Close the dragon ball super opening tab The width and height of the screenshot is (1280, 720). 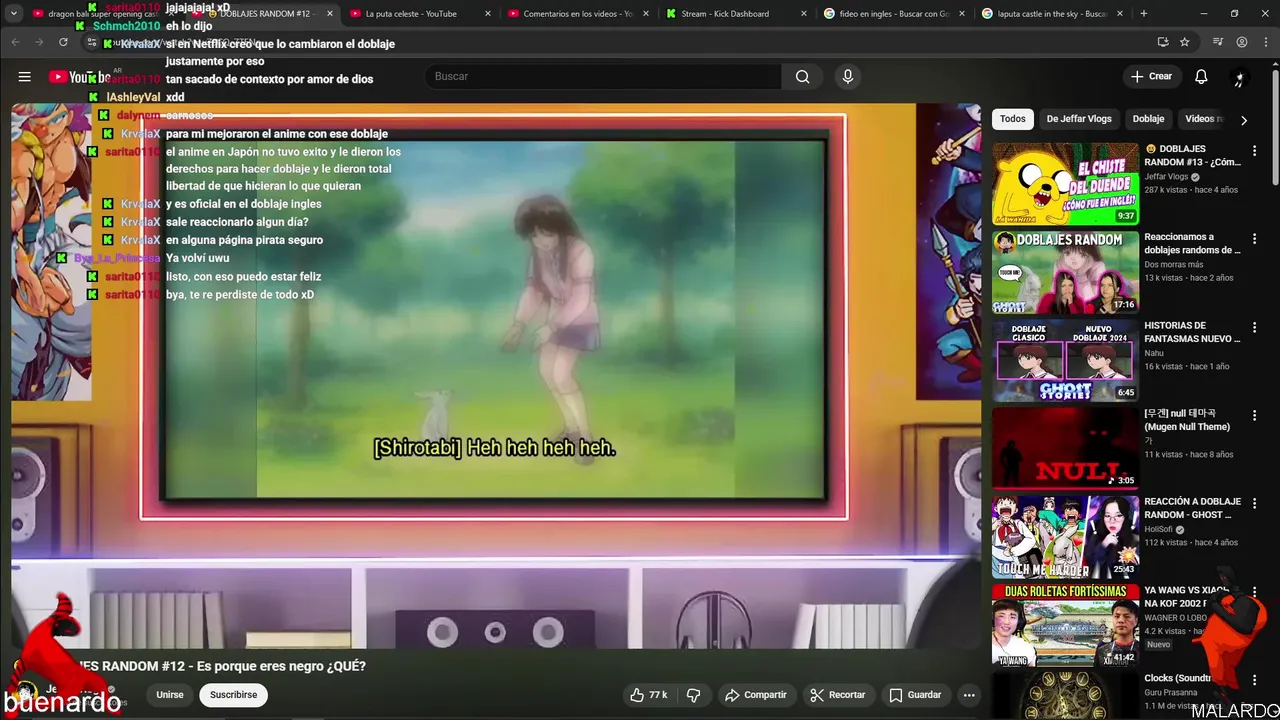(x=171, y=14)
